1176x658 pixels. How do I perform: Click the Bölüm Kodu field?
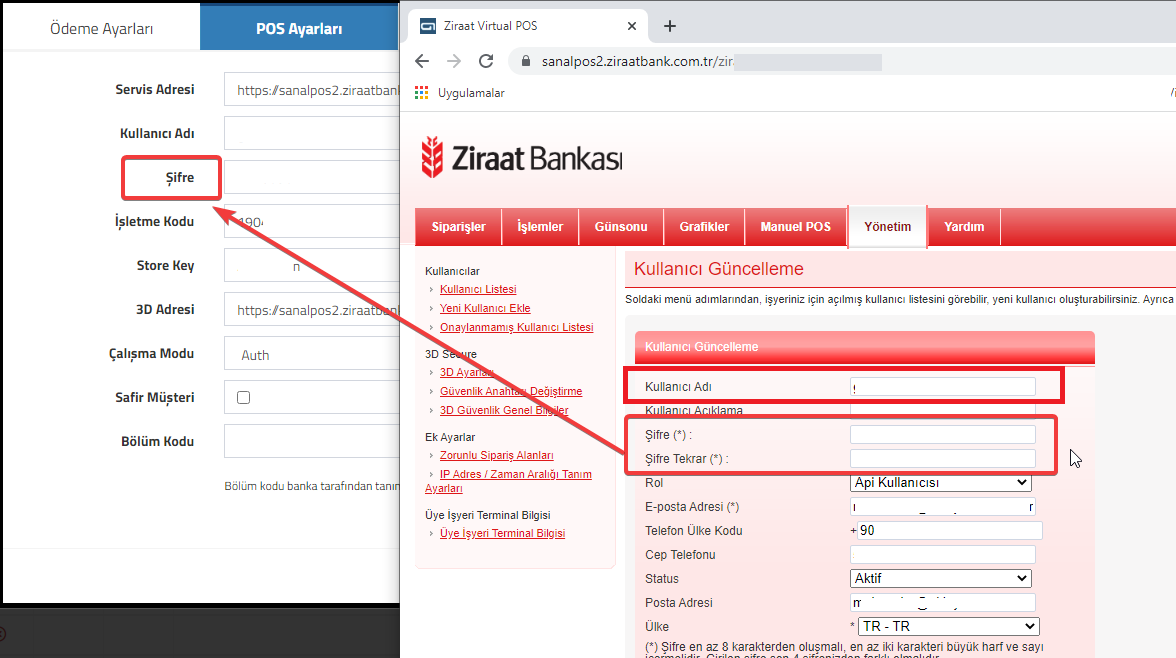click(311, 441)
